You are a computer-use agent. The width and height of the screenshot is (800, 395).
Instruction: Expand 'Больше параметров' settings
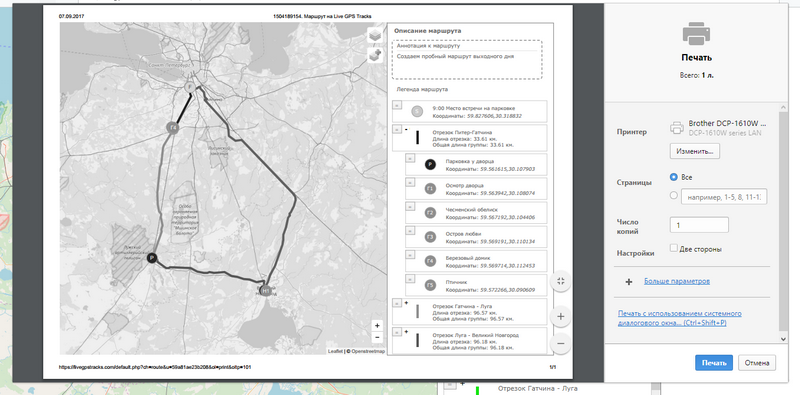coord(677,281)
